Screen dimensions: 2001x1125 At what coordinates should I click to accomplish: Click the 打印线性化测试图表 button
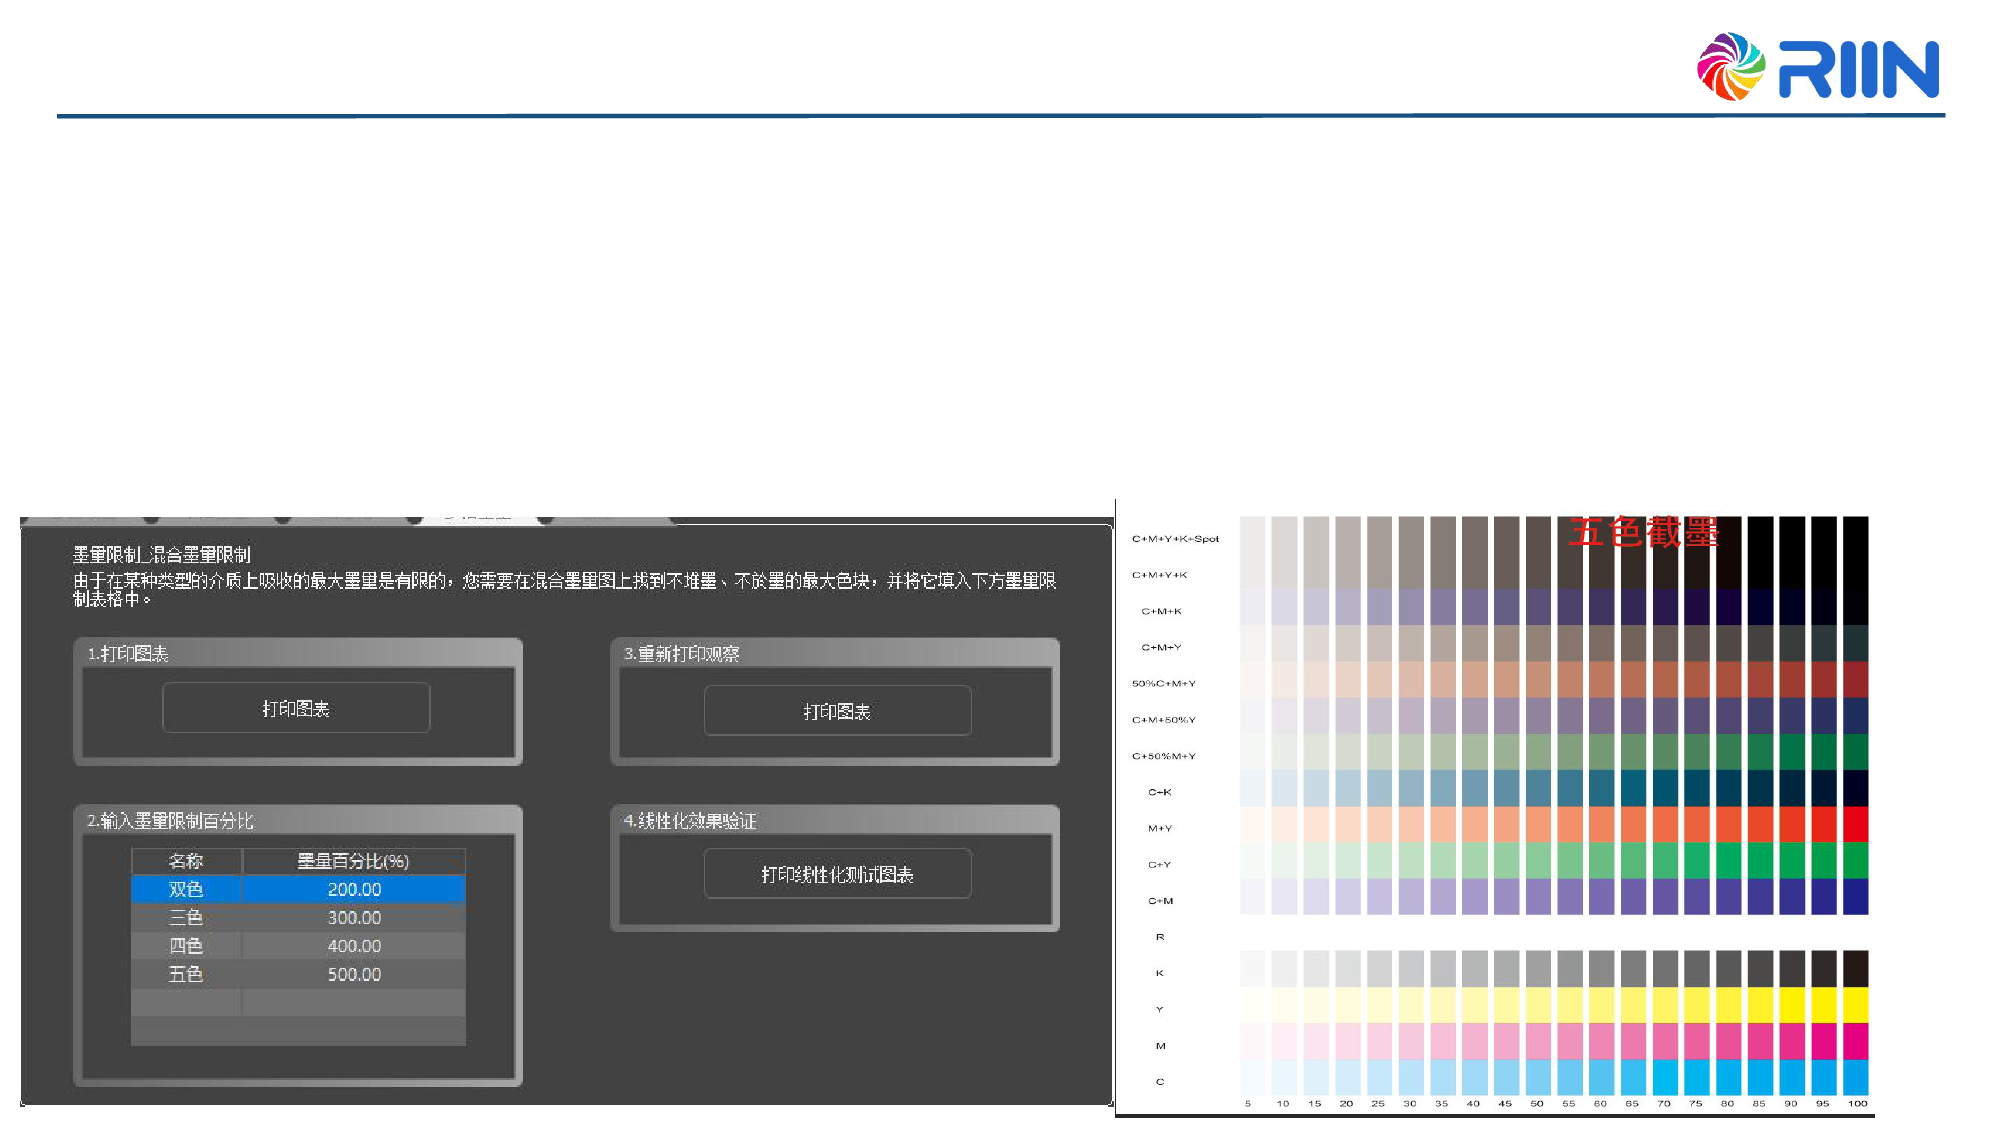837,874
